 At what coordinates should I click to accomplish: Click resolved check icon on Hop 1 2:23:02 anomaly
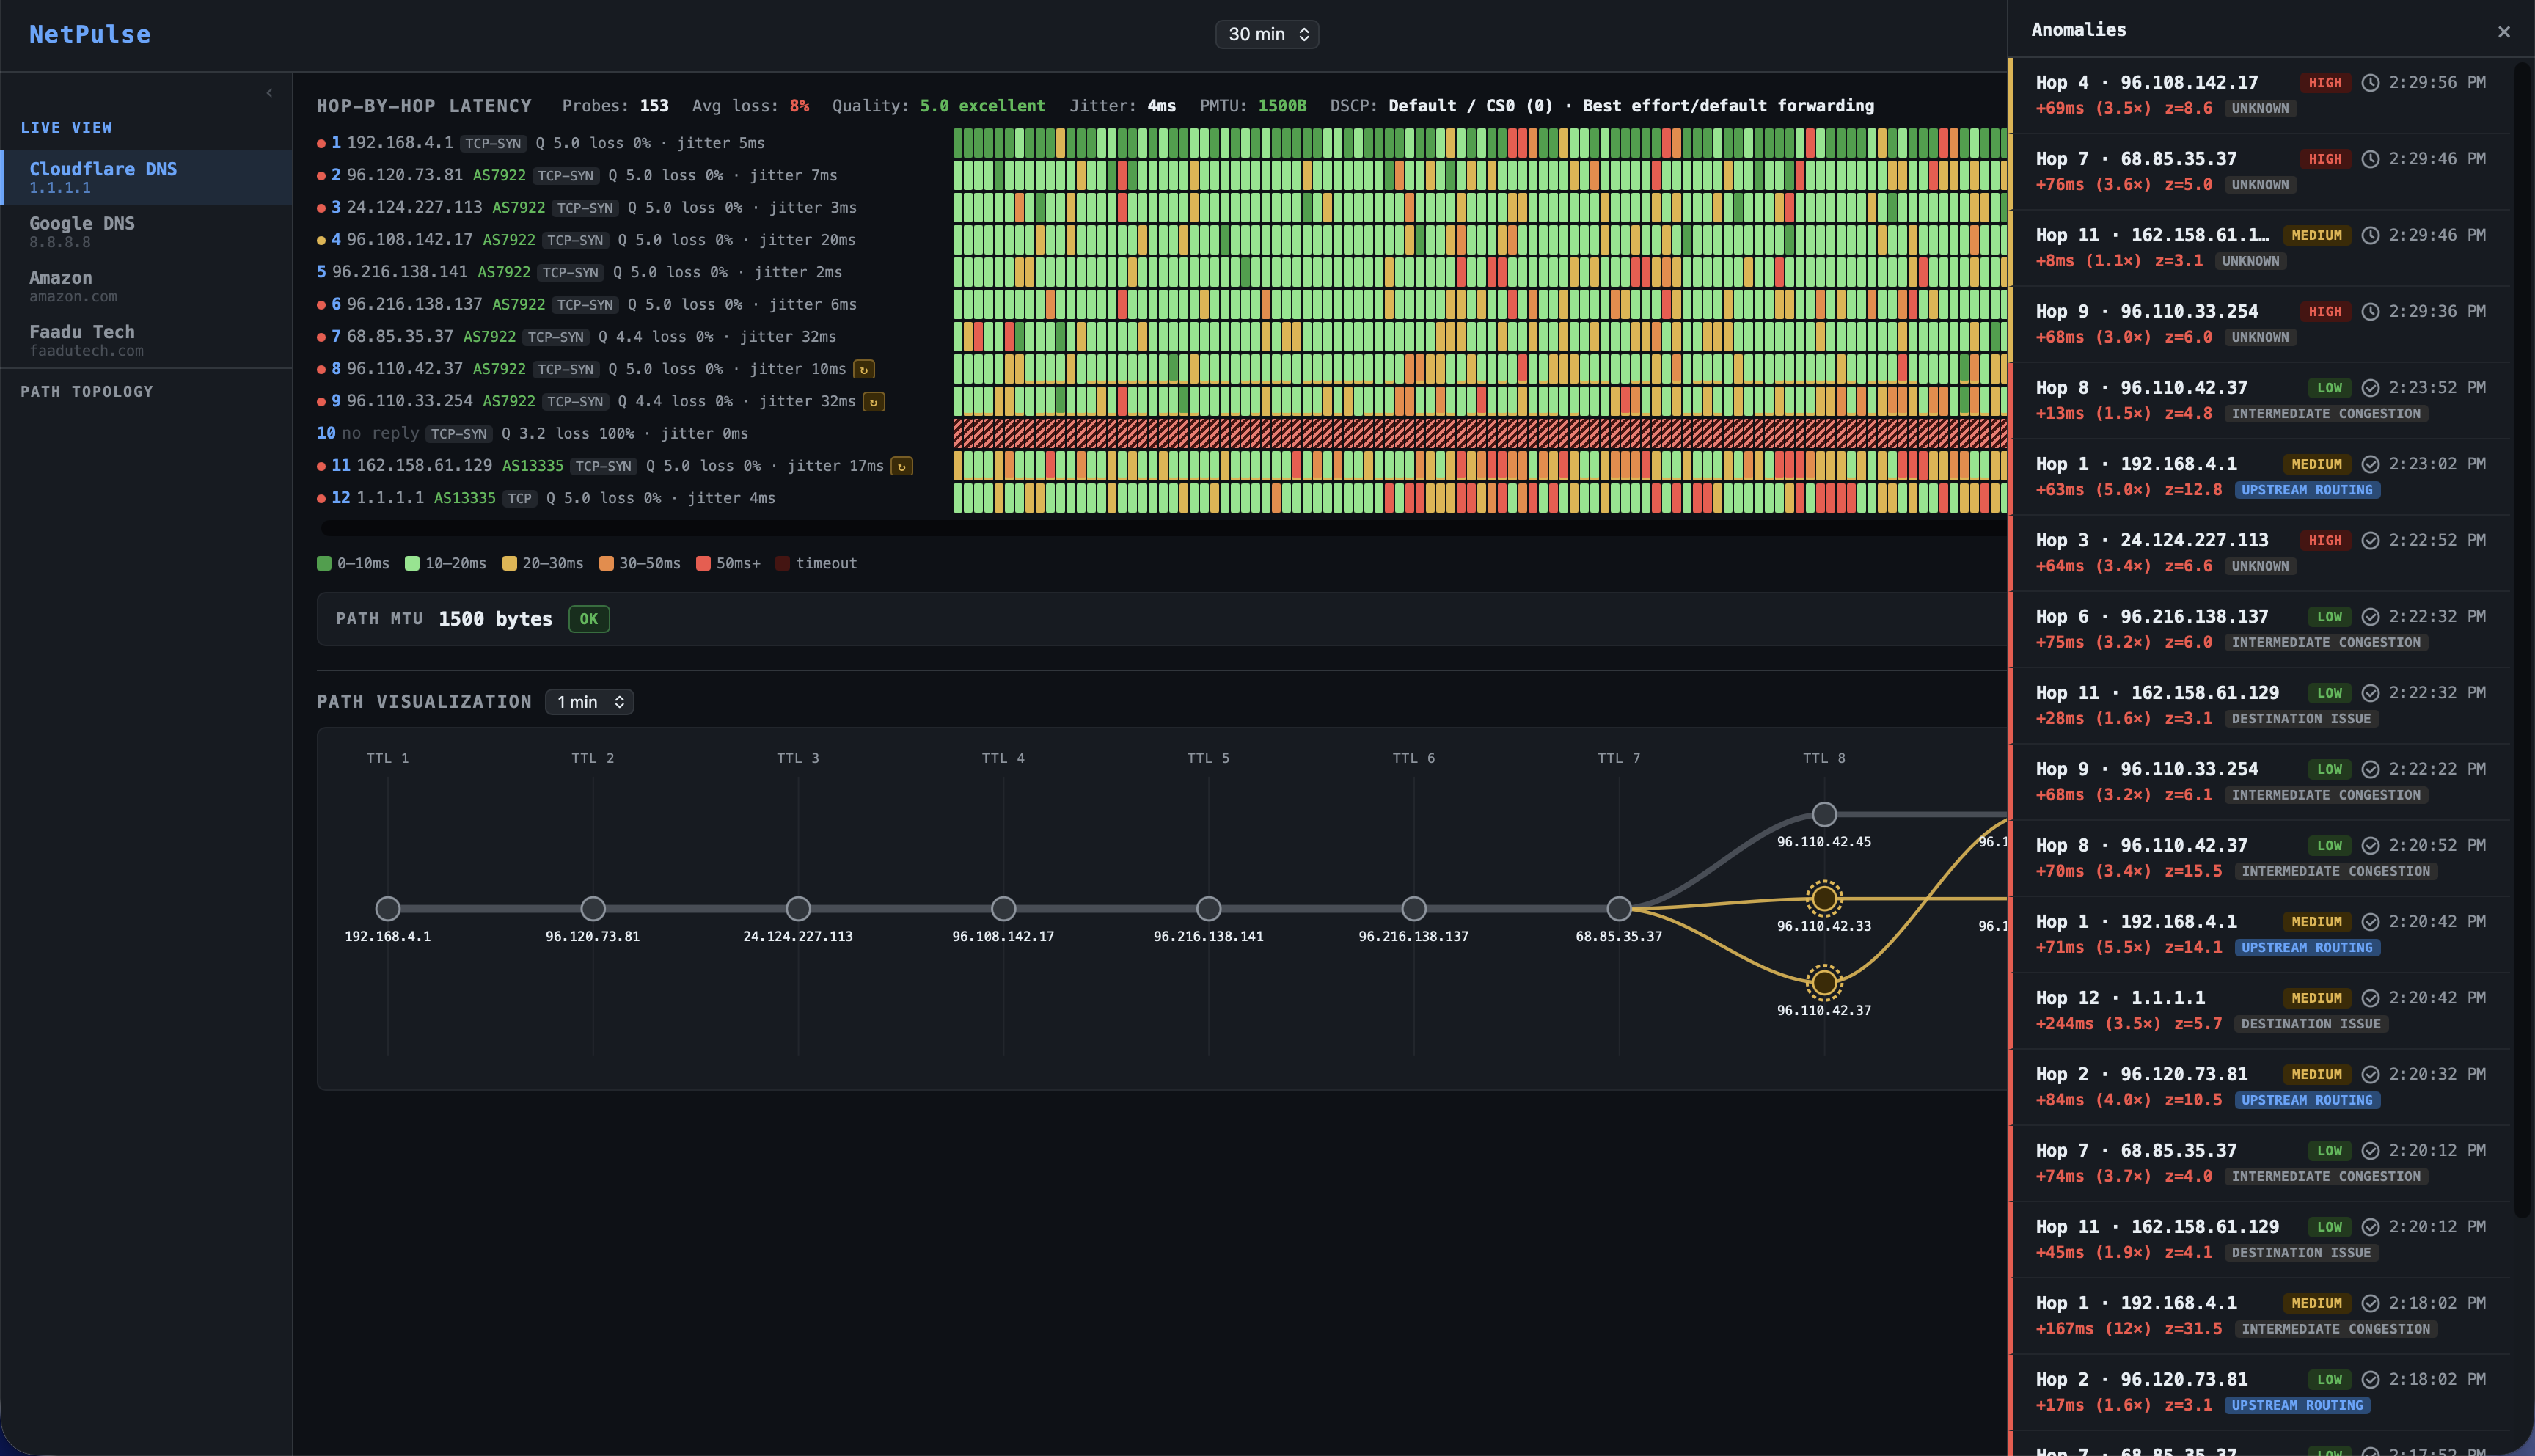tap(2370, 464)
